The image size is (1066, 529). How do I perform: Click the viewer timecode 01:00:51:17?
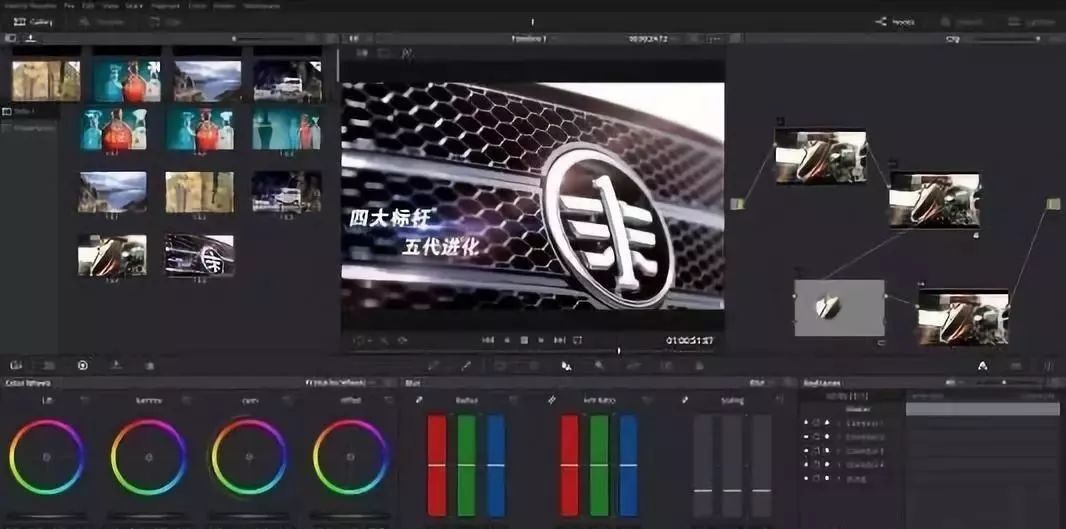pyautogui.click(x=689, y=340)
